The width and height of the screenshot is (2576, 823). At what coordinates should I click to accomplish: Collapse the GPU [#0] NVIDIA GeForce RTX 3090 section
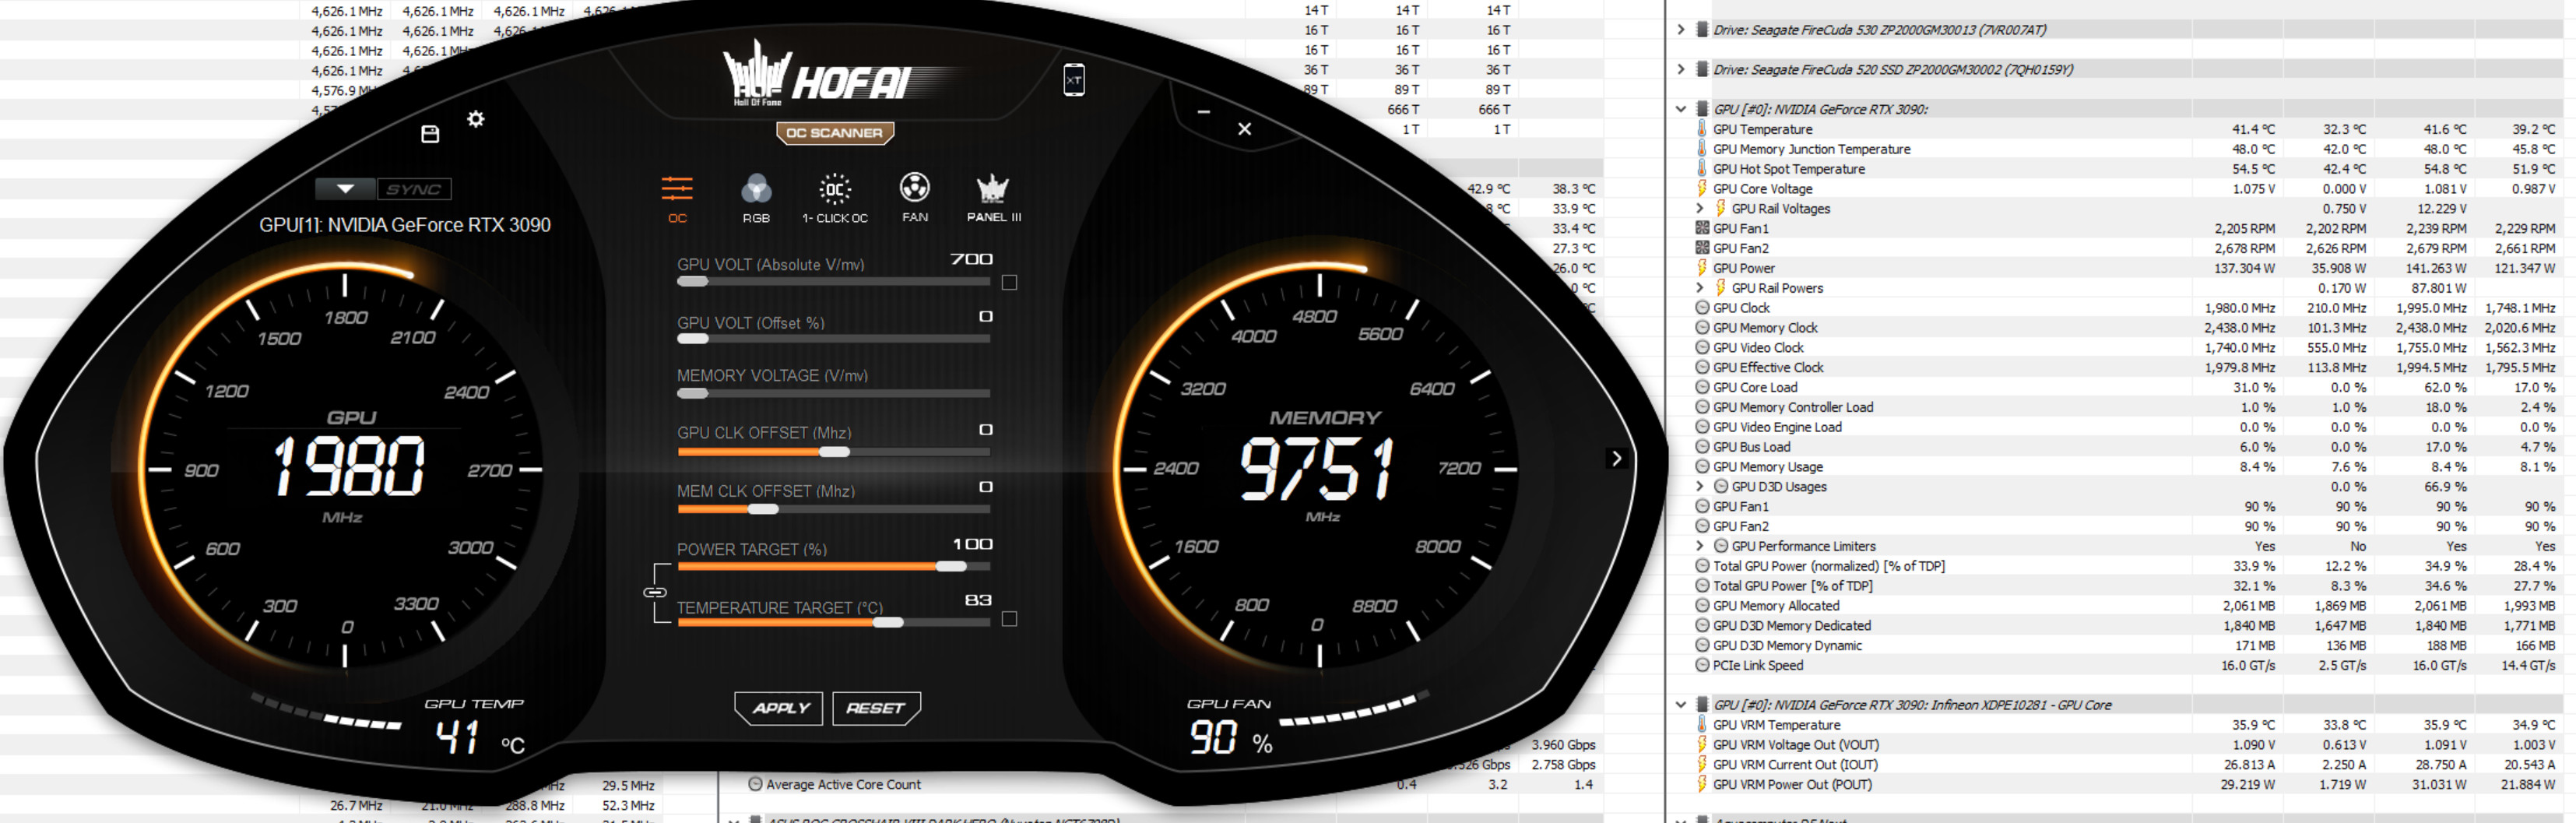pyautogui.click(x=1681, y=109)
